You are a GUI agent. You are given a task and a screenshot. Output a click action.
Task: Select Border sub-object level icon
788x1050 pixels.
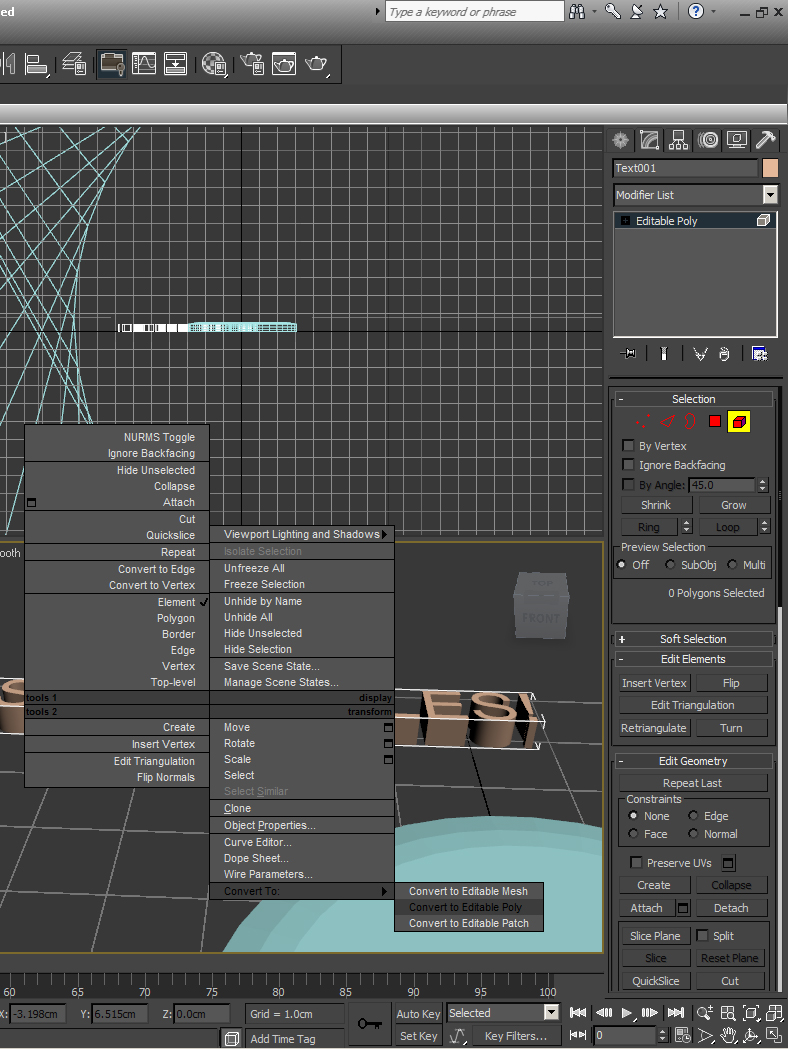[x=690, y=421]
